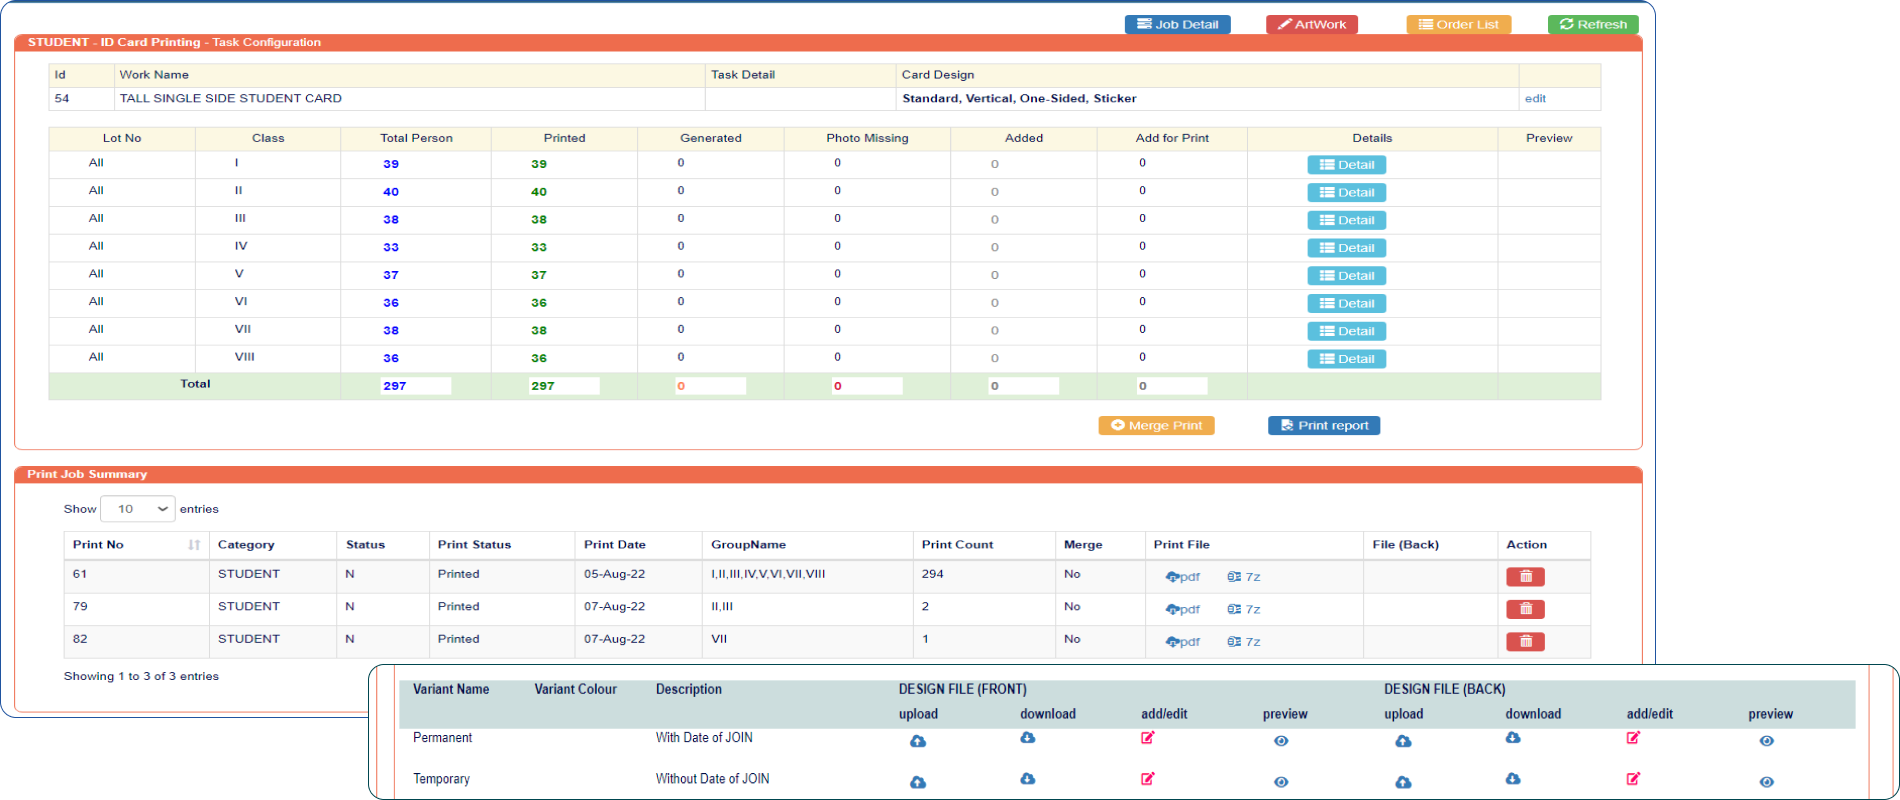Image resolution: width=1900 pixels, height=800 pixels.
Task: Edit front design for Permanent variant
Action: 1147,738
